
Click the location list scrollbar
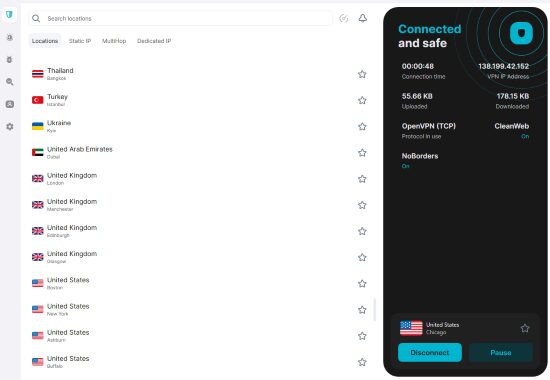(x=375, y=309)
